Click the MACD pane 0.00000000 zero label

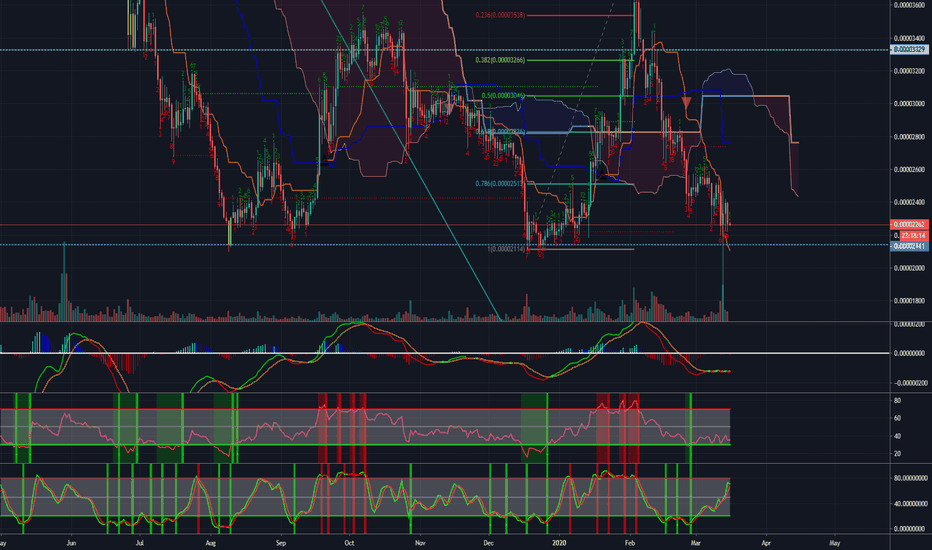coord(909,353)
